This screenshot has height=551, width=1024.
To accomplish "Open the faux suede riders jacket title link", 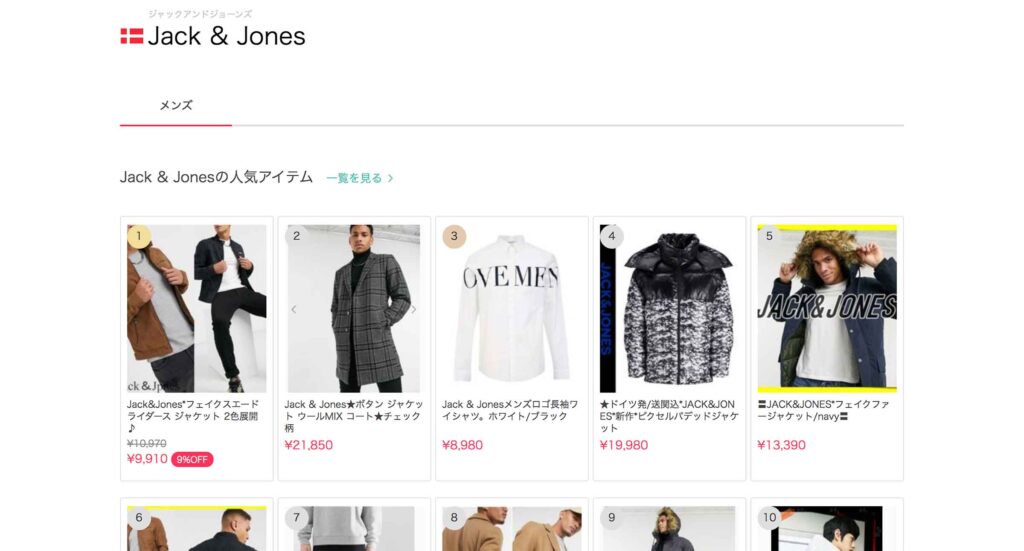I will pos(193,416).
